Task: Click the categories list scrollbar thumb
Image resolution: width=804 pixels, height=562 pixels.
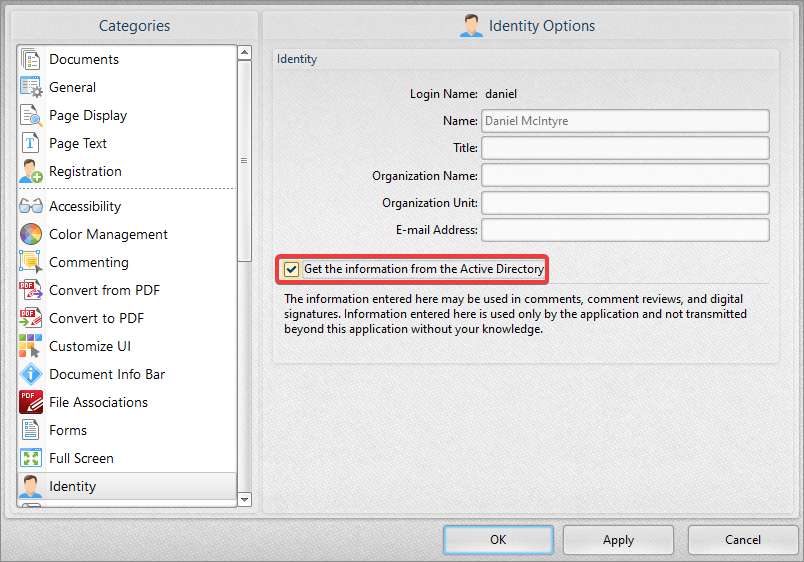Action: (245, 161)
